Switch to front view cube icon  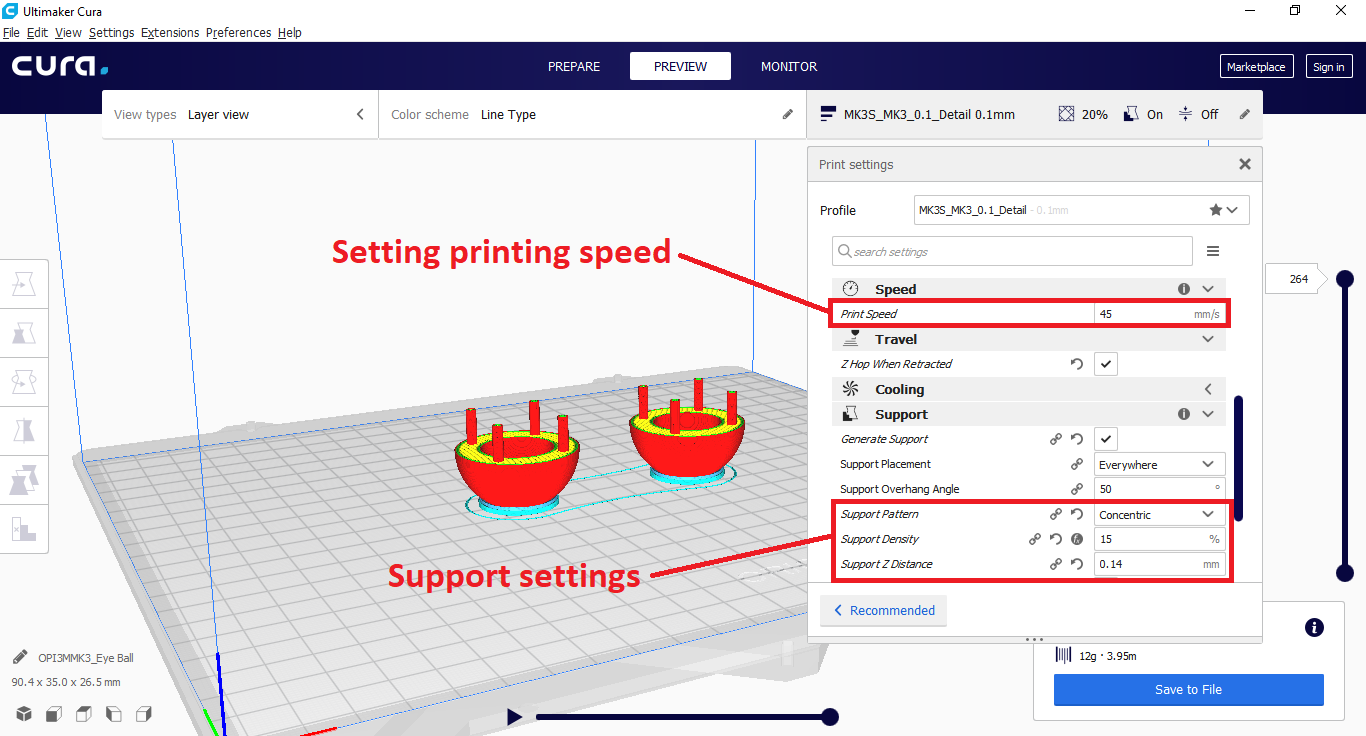[x=54, y=713]
